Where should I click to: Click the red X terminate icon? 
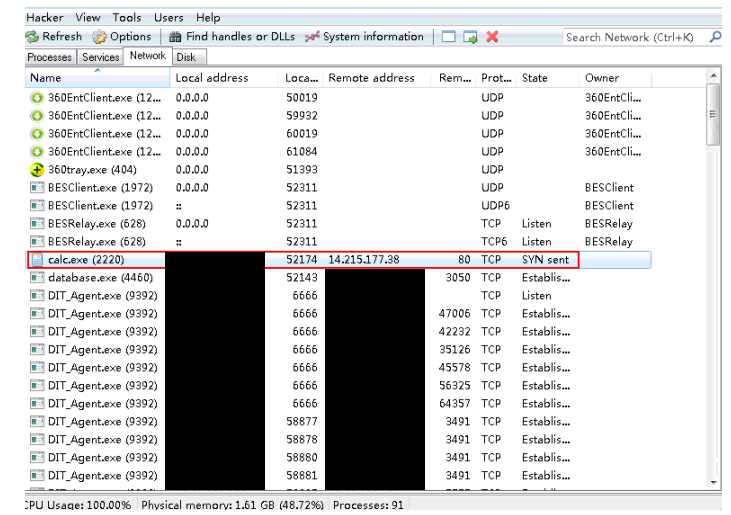tap(492, 36)
